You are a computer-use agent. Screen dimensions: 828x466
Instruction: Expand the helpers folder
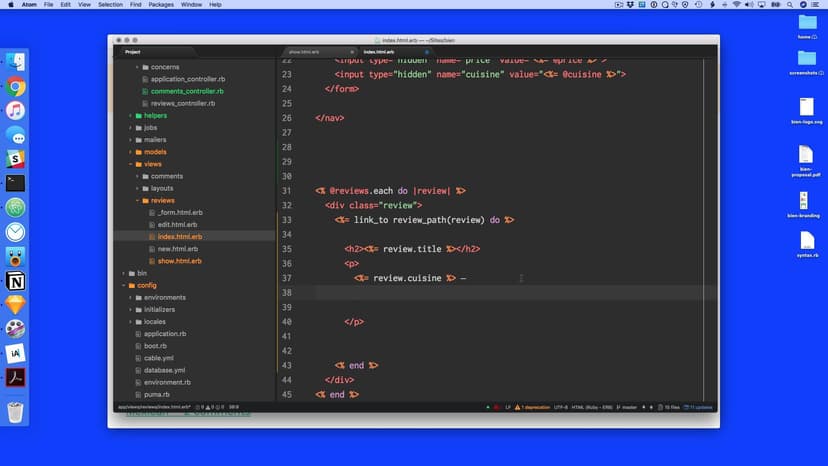click(x=130, y=115)
